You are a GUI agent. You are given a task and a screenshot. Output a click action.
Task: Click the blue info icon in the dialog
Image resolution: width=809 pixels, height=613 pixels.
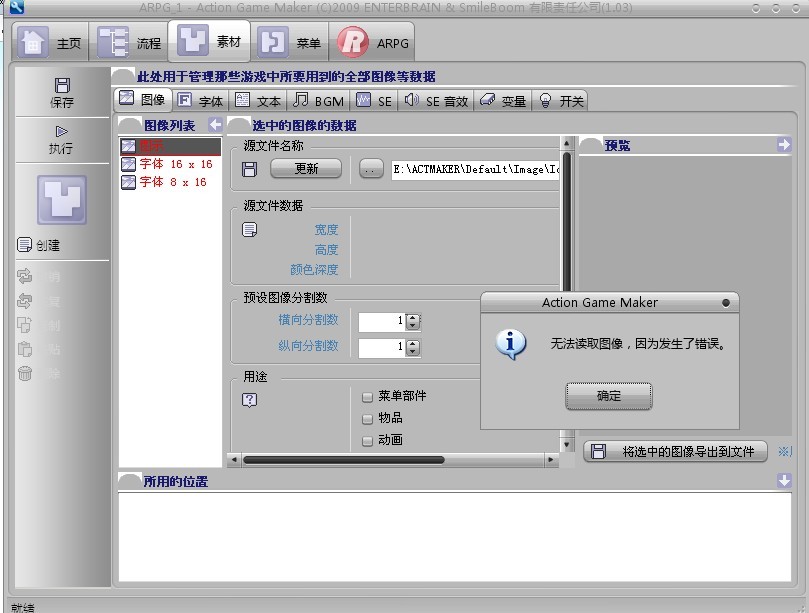click(511, 344)
